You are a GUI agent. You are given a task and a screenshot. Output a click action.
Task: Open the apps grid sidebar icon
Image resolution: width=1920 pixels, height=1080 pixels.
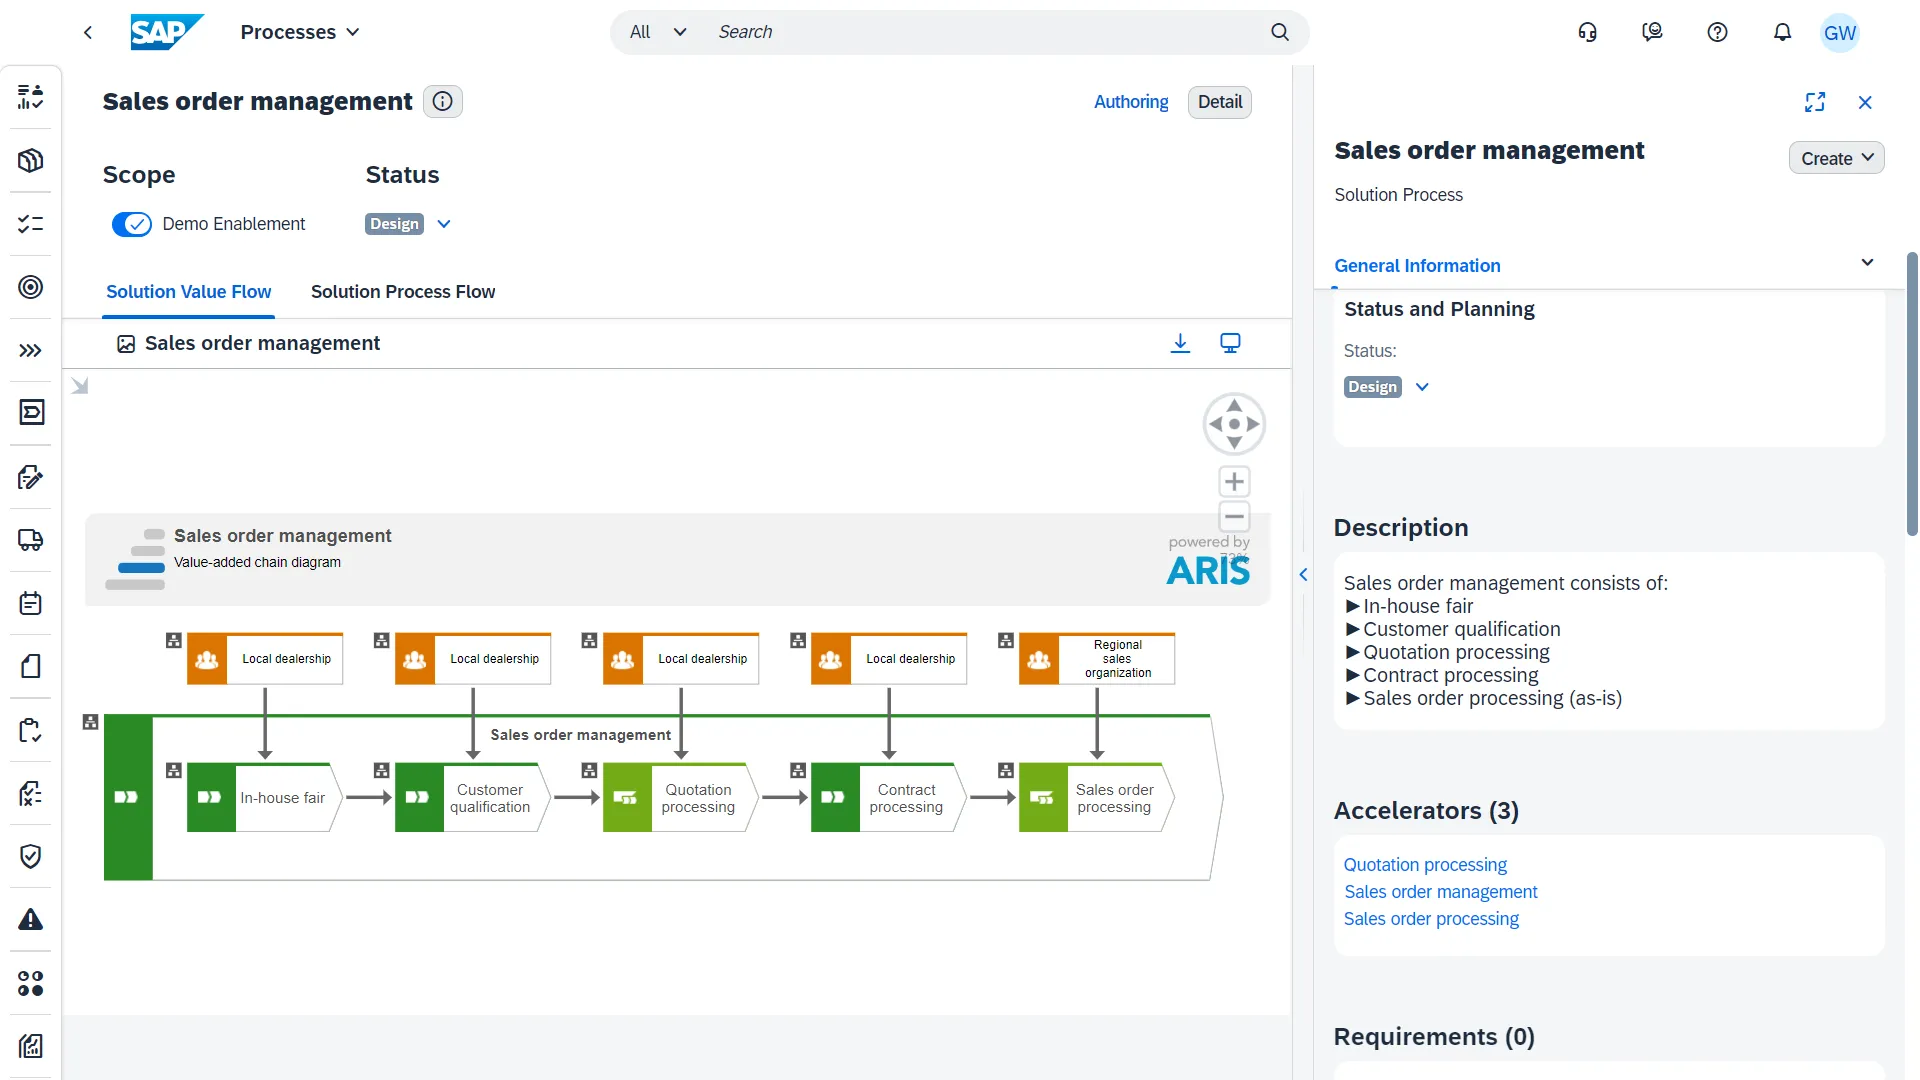31,983
